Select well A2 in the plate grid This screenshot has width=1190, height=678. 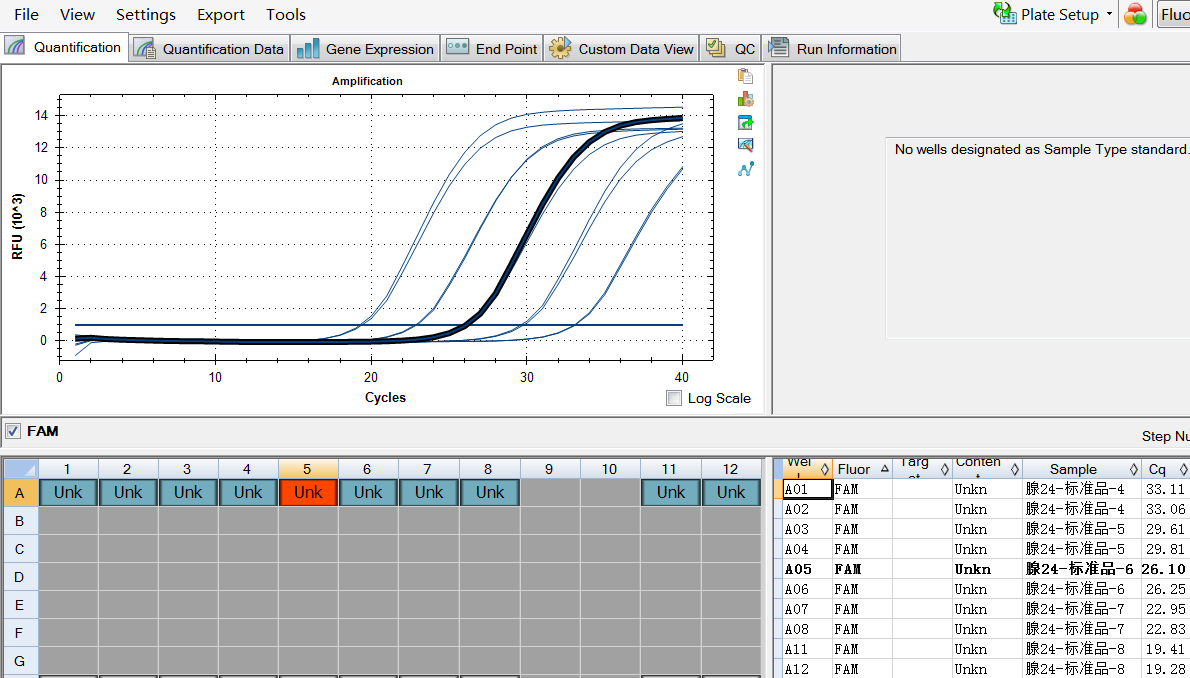coord(128,493)
